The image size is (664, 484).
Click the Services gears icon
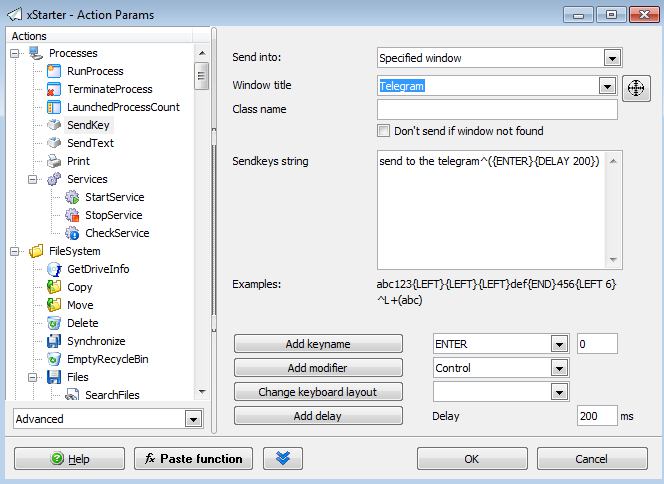(x=54, y=179)
